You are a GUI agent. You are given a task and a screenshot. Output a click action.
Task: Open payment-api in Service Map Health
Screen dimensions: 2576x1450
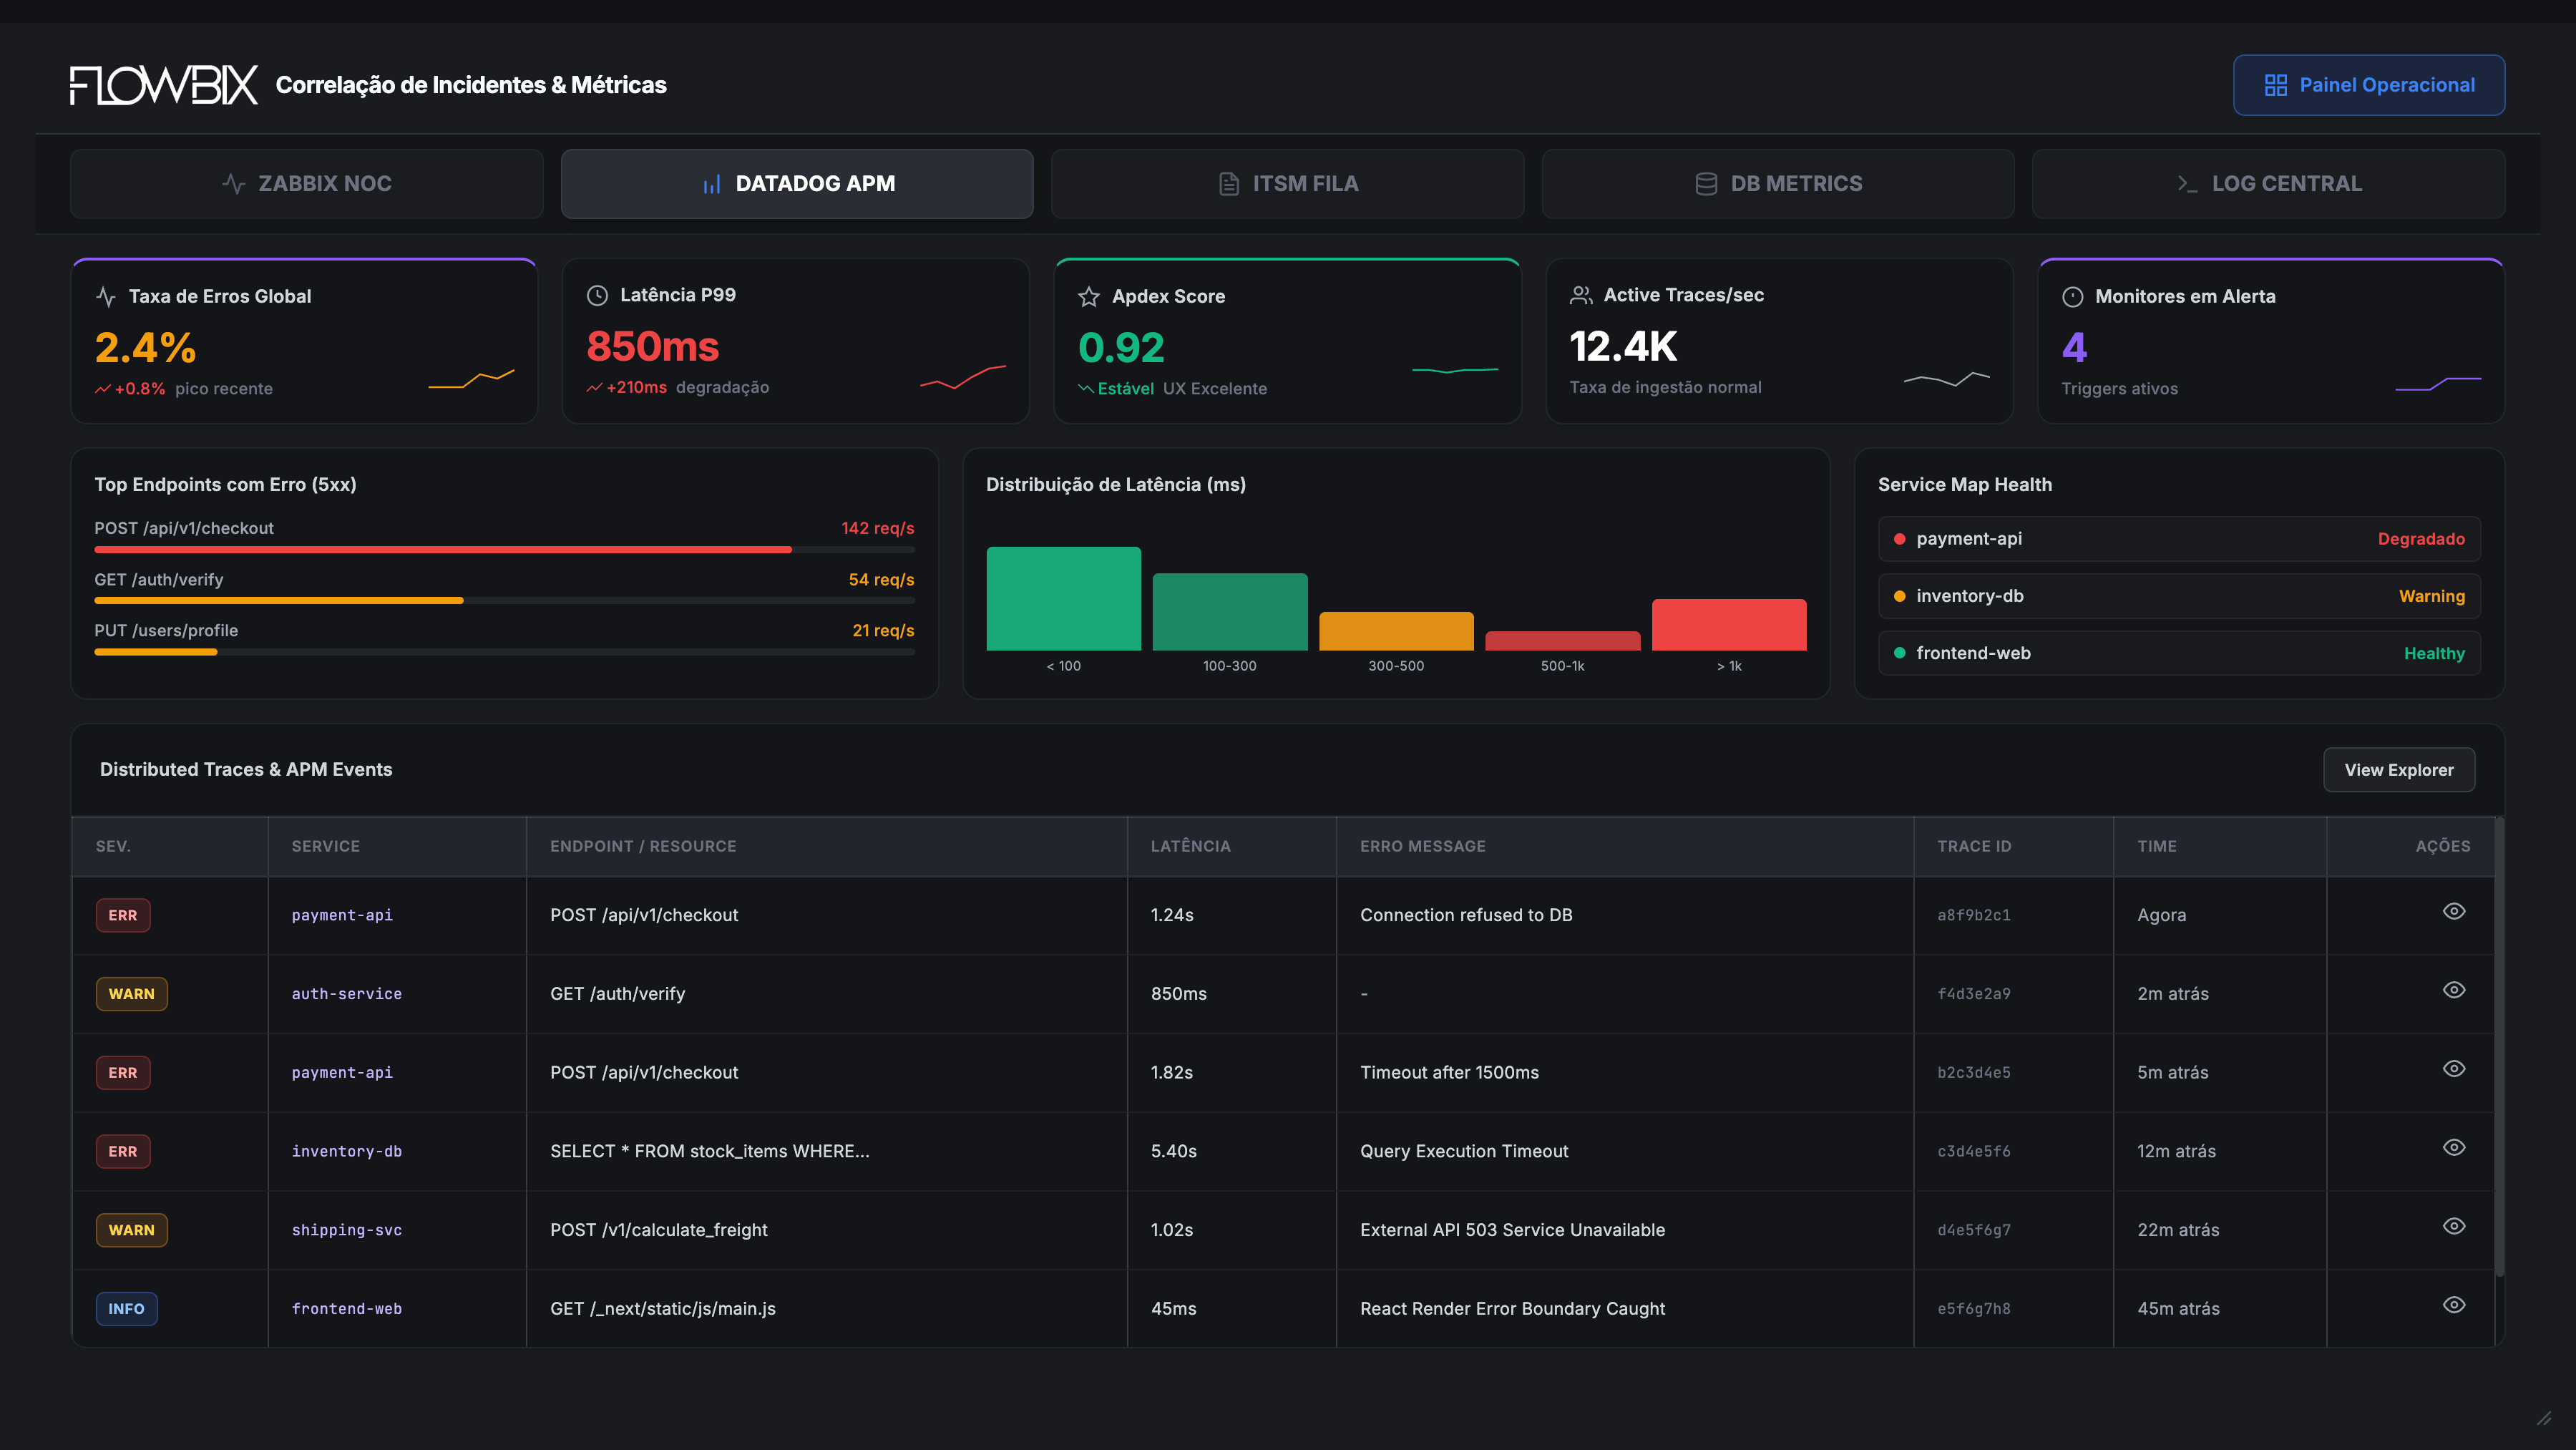[x=2179, y=539]
